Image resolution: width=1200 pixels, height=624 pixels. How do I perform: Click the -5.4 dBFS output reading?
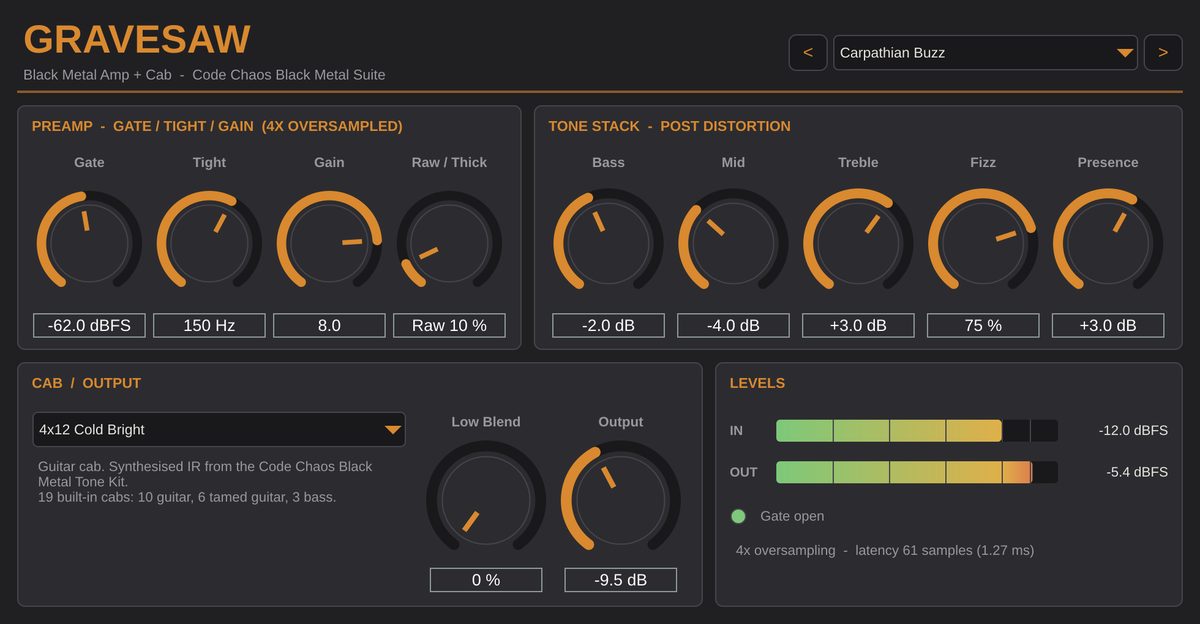(x=1137, y=472)
